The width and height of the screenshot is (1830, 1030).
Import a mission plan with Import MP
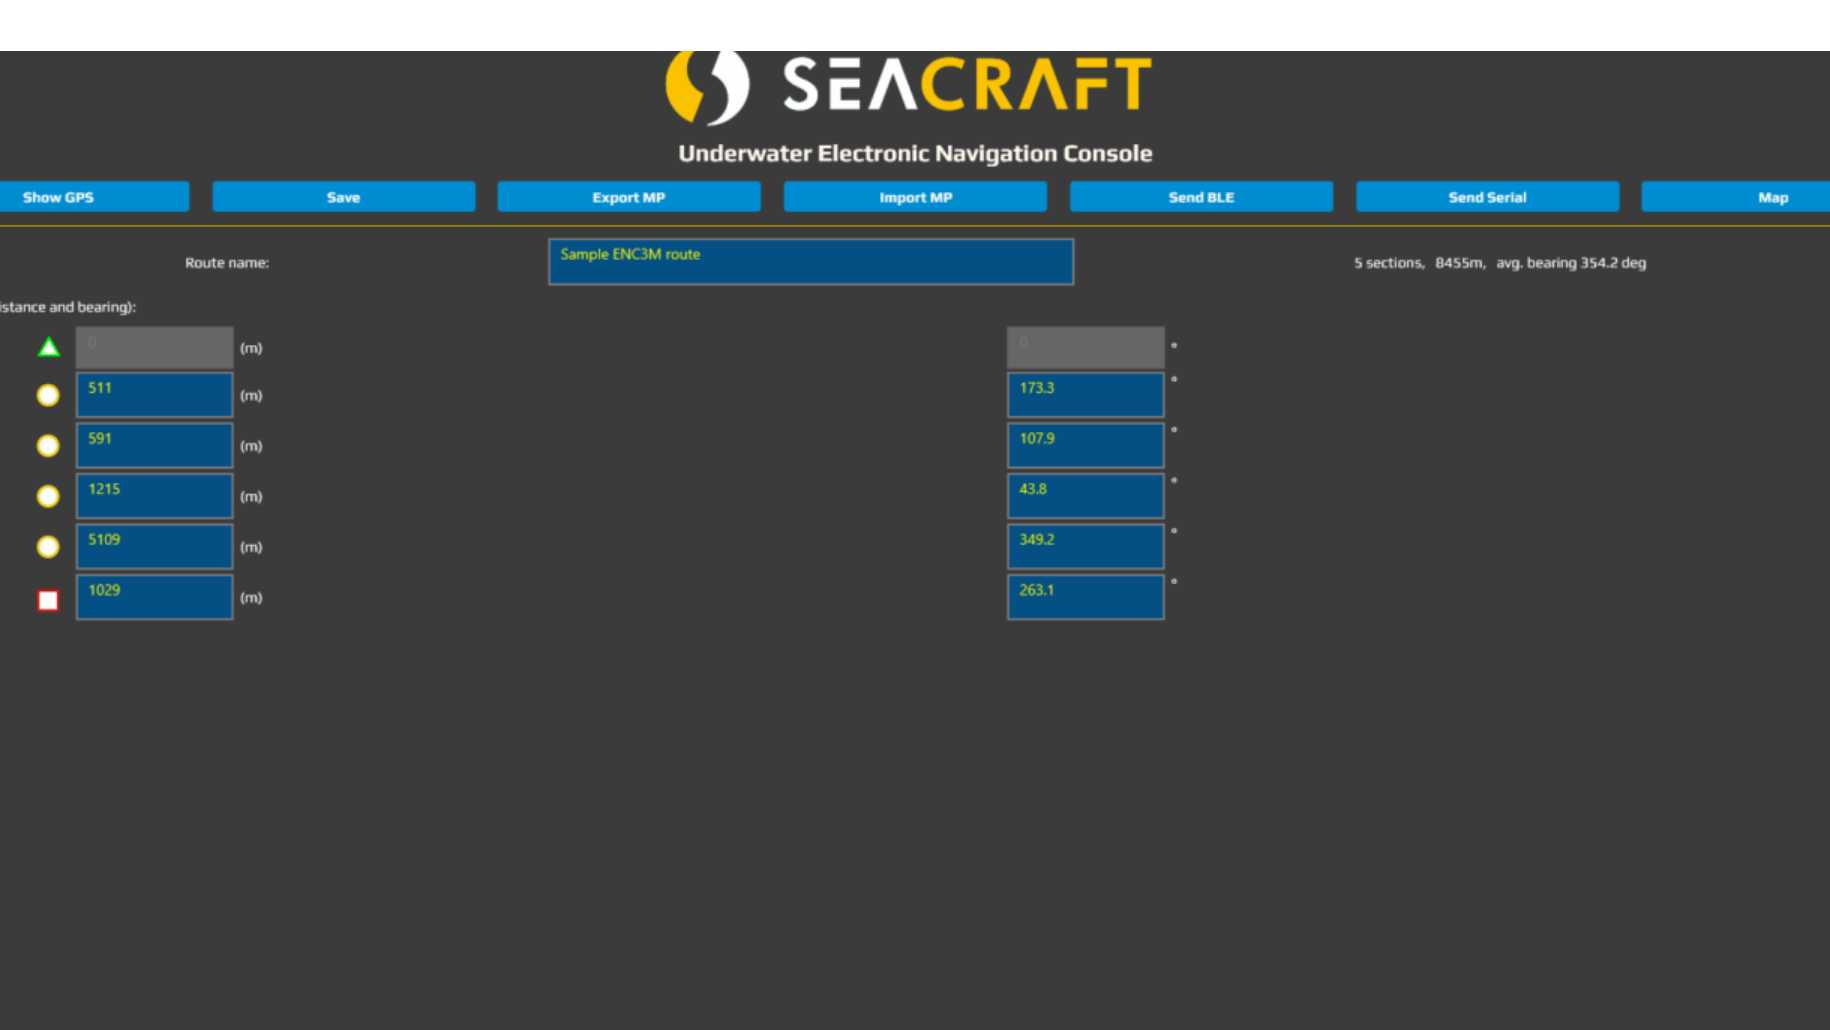[x=914, y=196]
